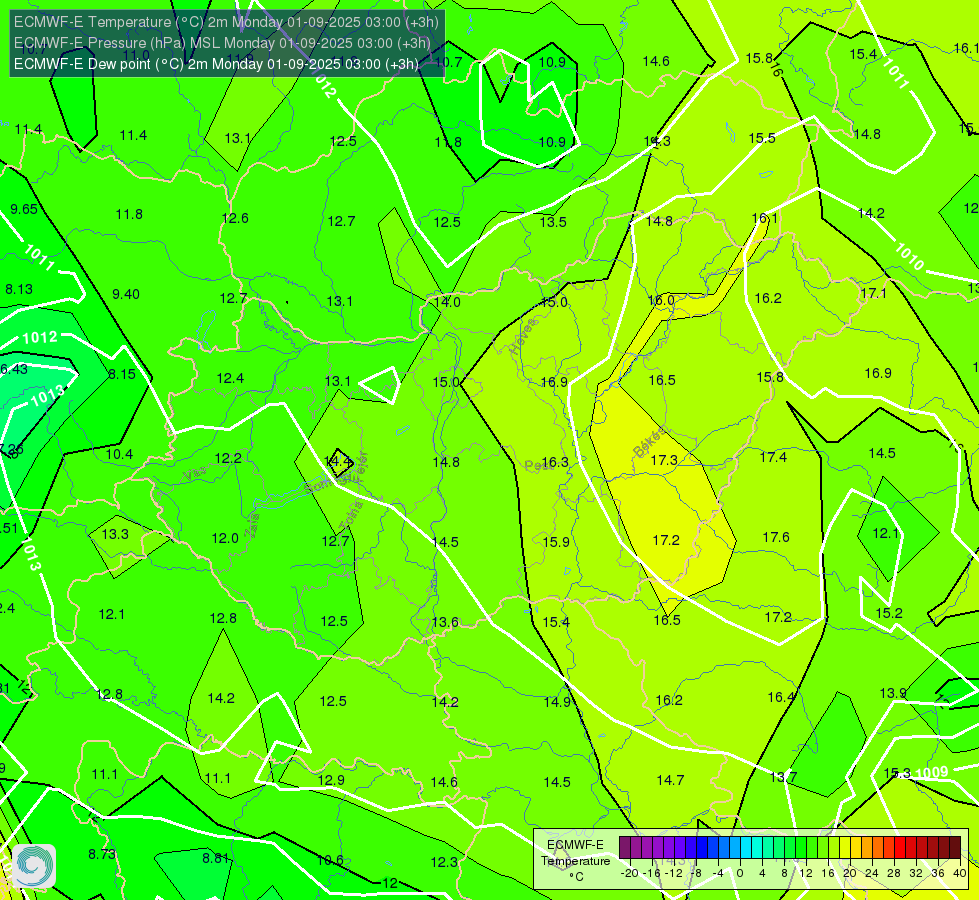Click the 12.0 temperature value

click(225, 538)
